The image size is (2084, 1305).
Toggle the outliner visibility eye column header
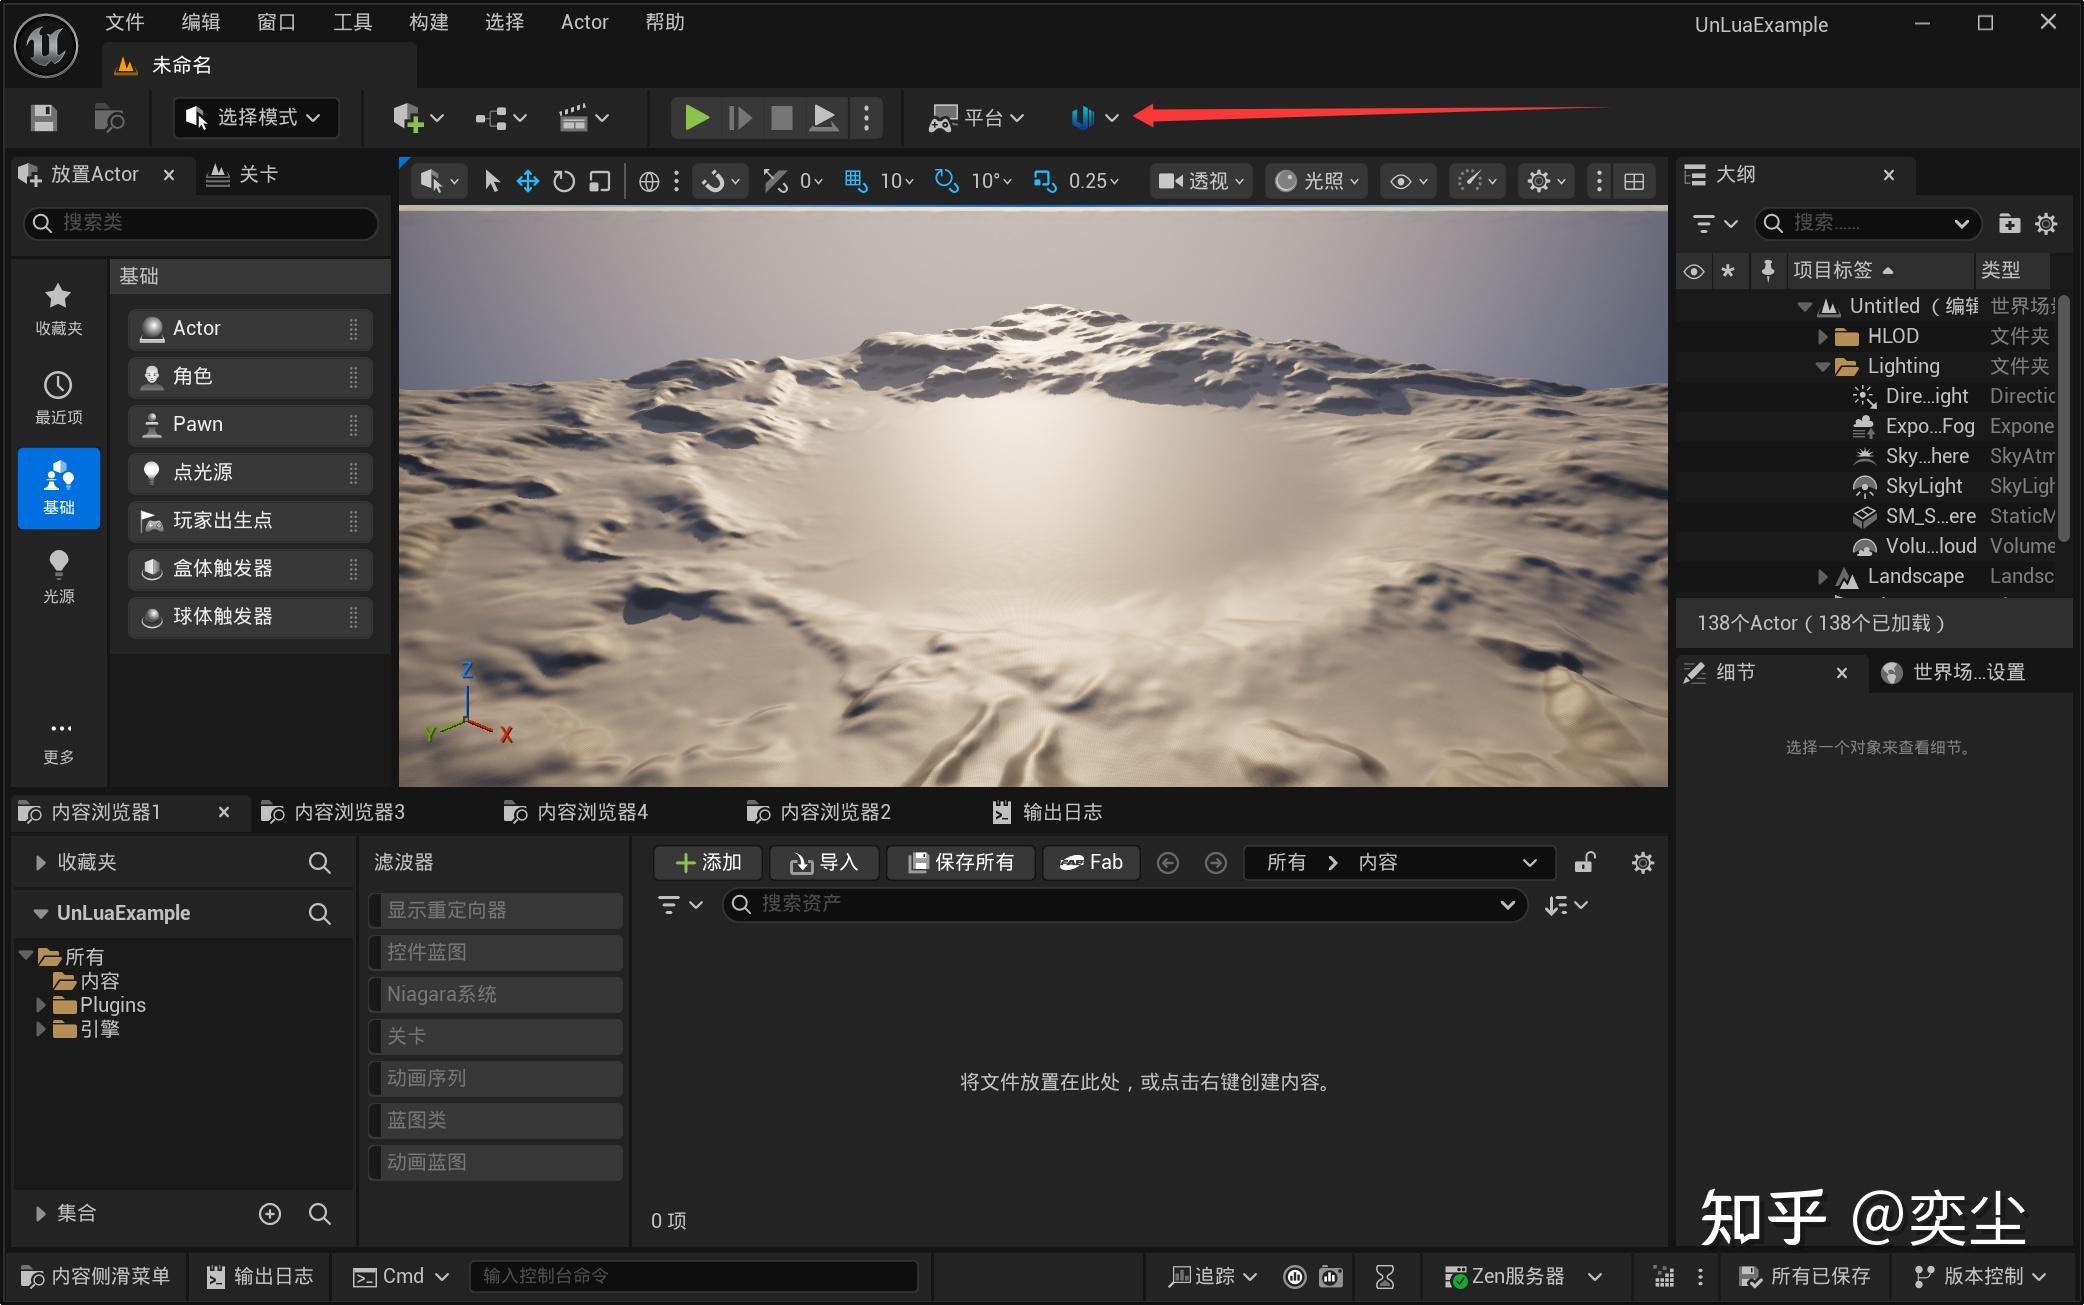(1693, 271)
